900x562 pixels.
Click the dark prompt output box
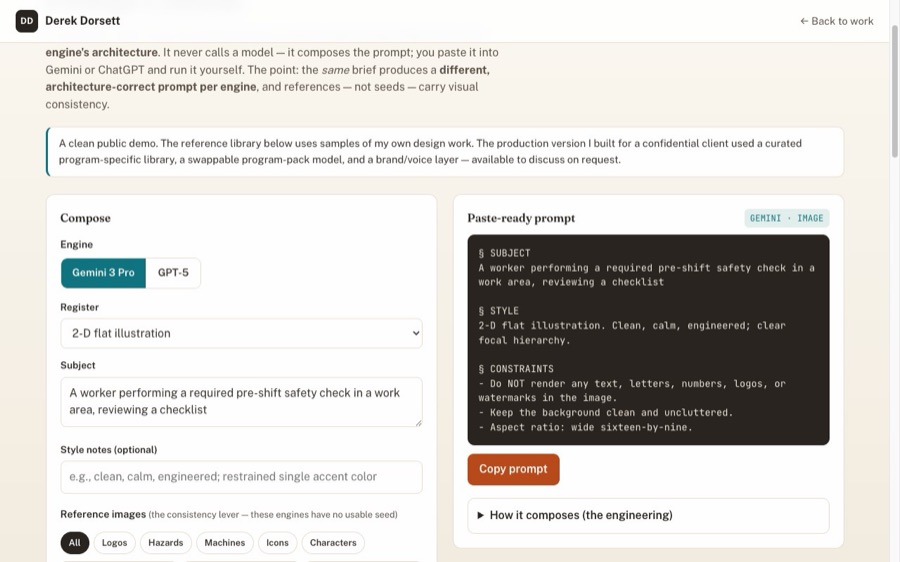point(648,340)
